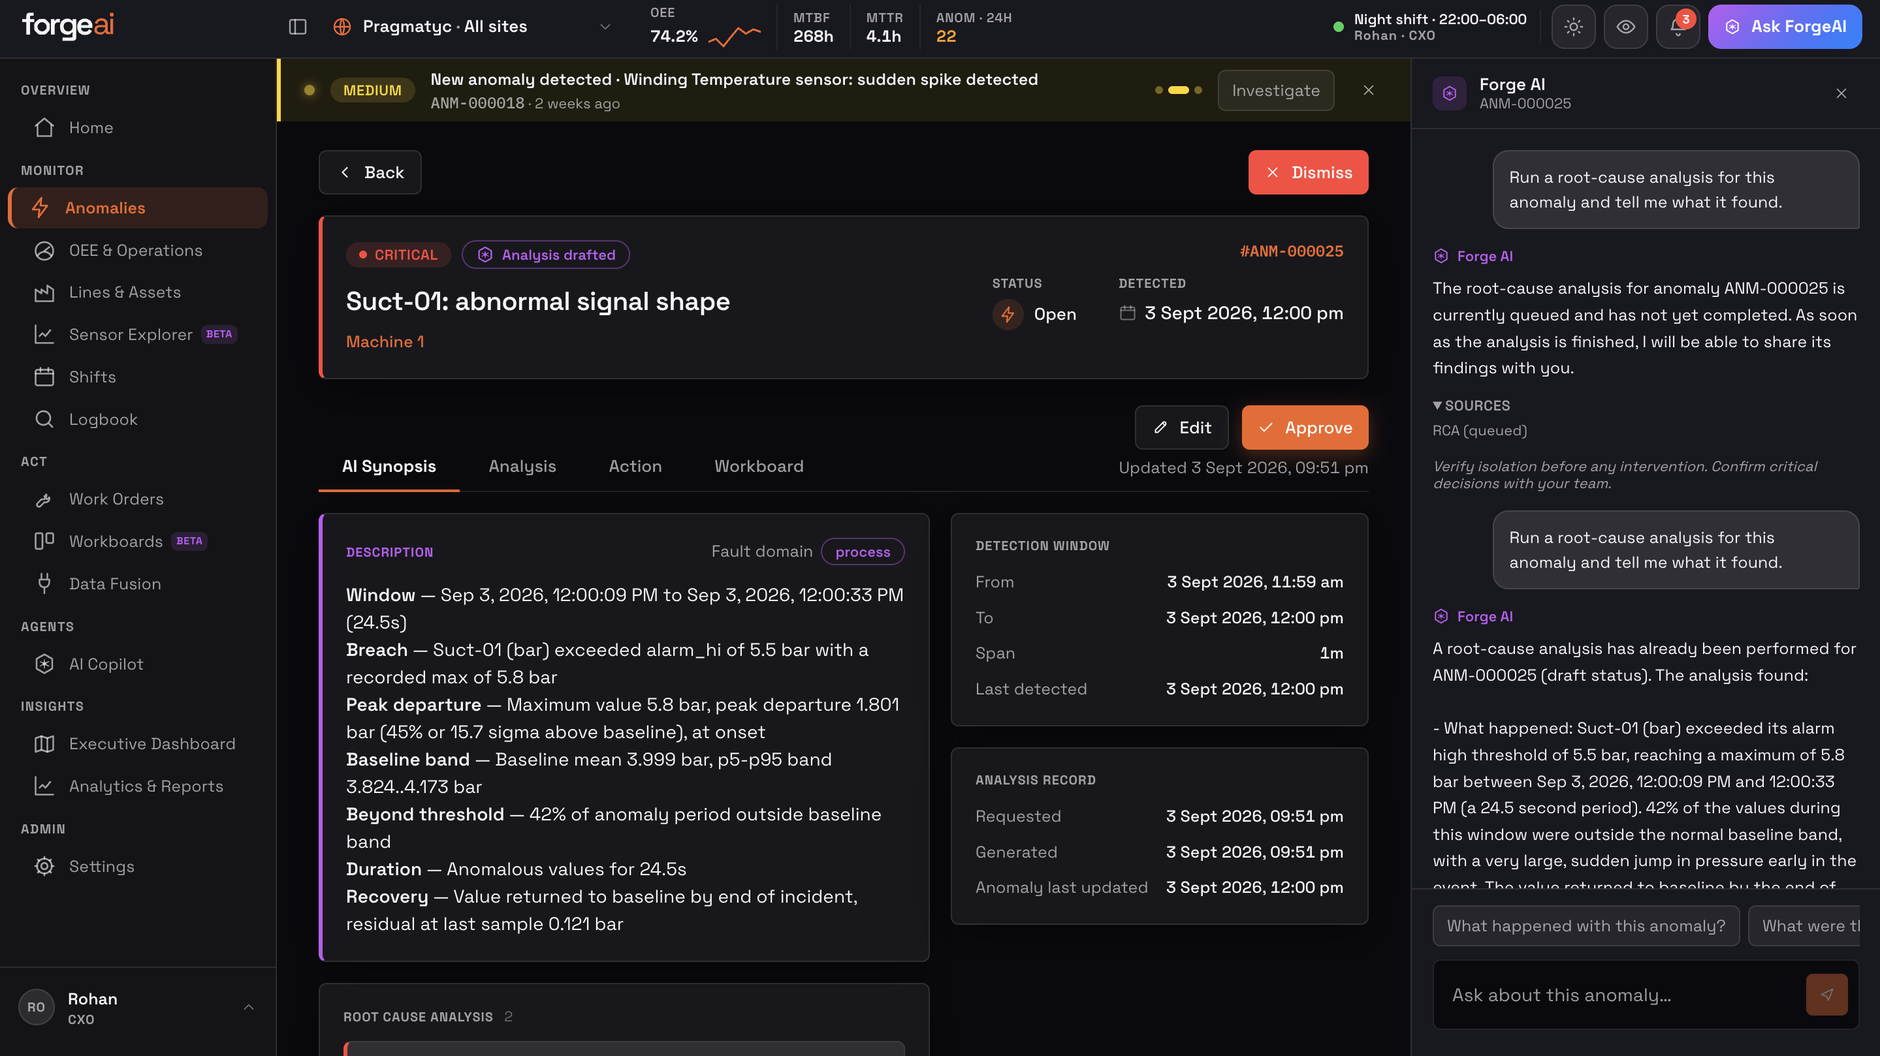
Task: Switch light/dark theme sun icon
Action: point(1573,27)
